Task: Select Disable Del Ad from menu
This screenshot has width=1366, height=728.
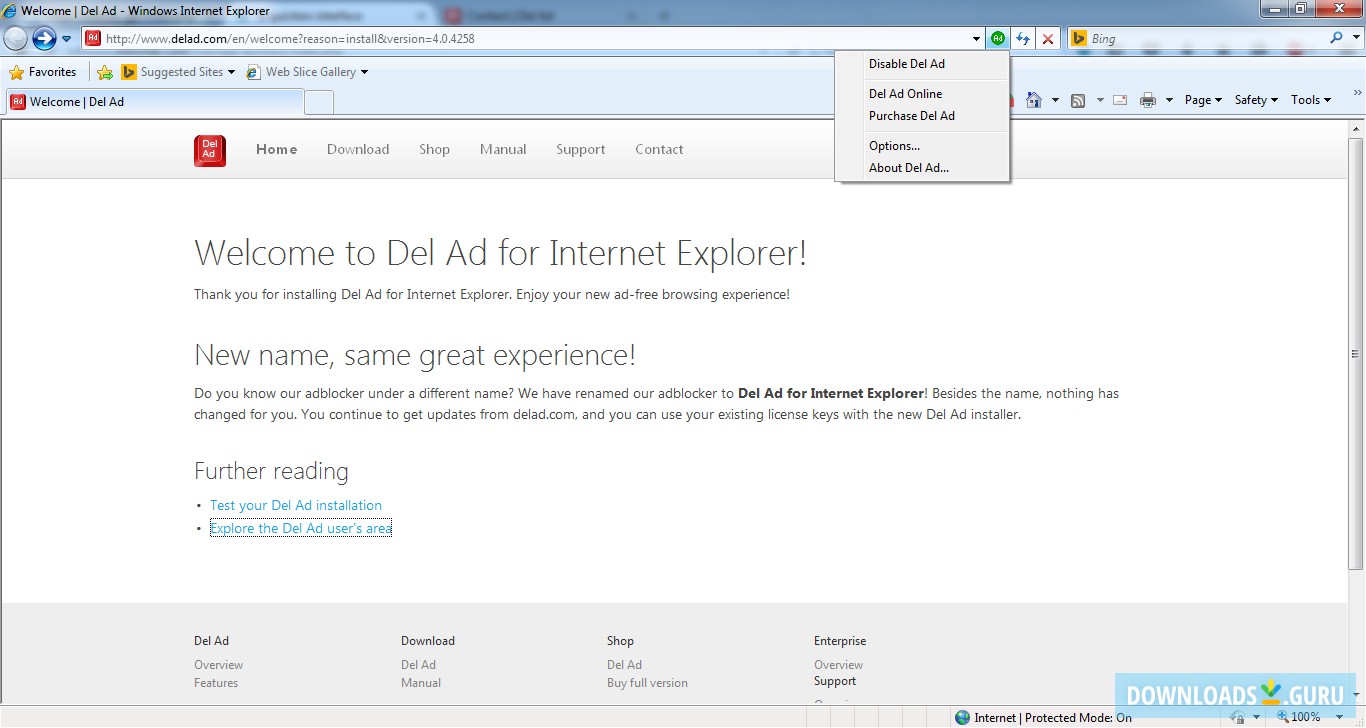Action: [906, 64]
